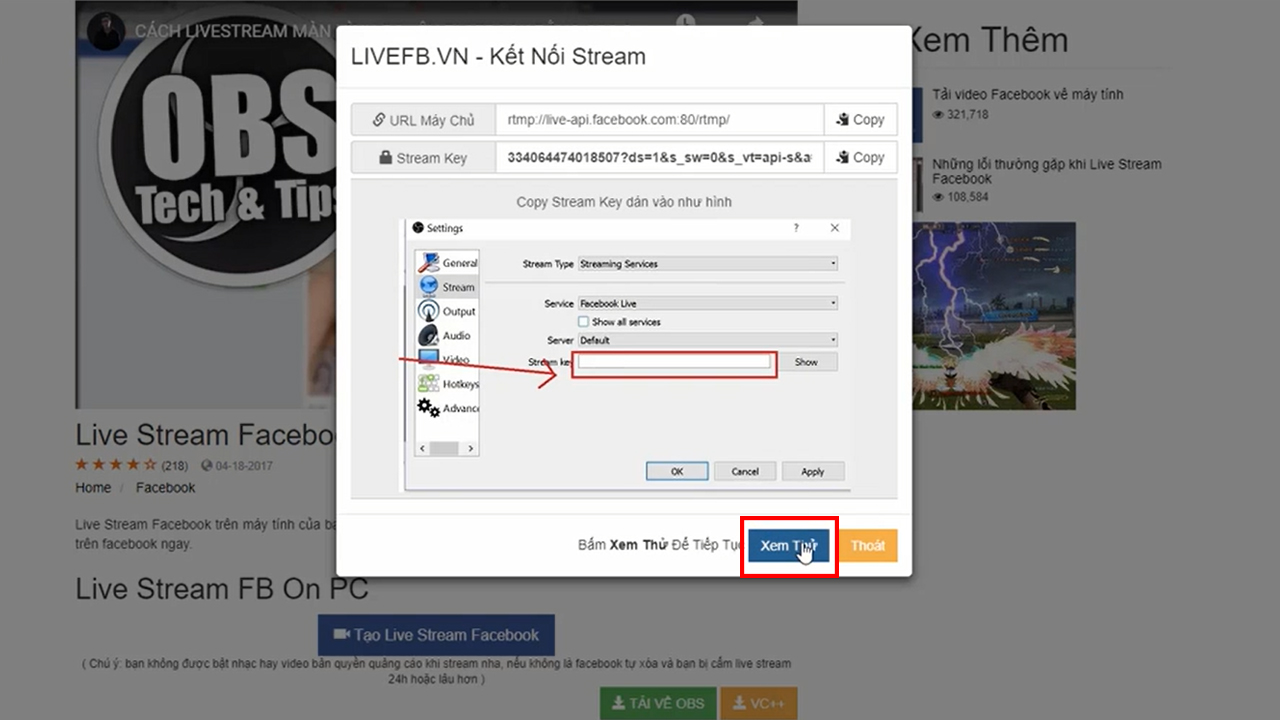Expand the Stream Type dropdown
1280x720 pixels.
707,264
